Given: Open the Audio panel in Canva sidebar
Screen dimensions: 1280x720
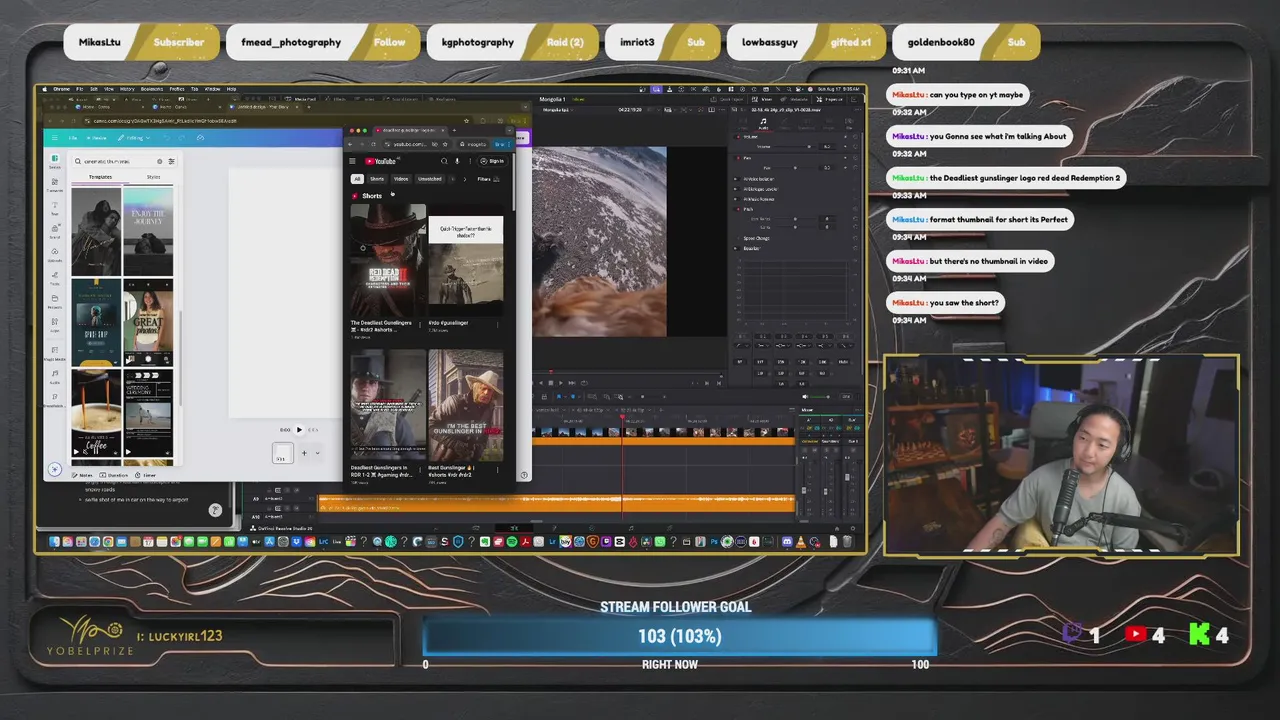Looking at the screenshot, I should pyautogui.click(x=55, y=377).
